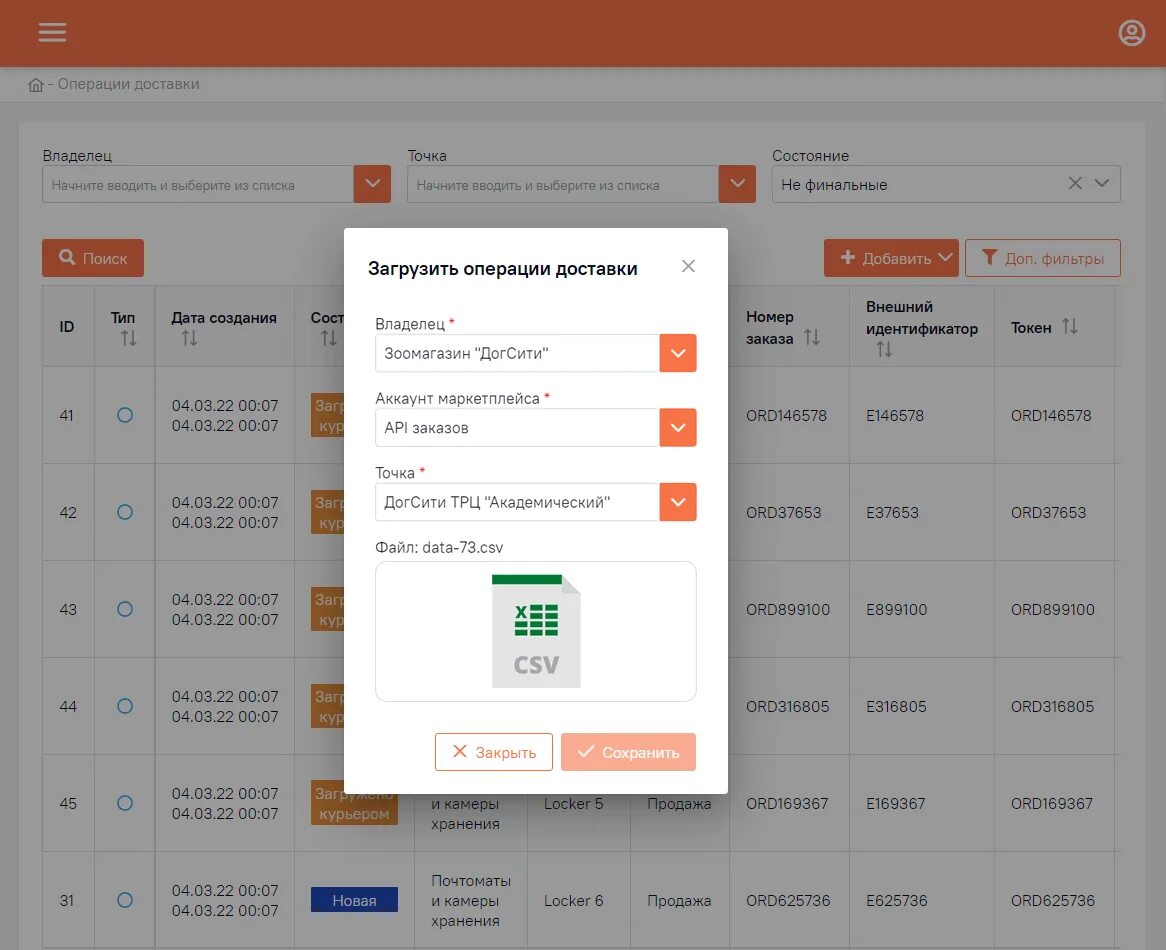Expand Владелец dropdown in the dialog
1166x950 pixels.
[677, 353]
